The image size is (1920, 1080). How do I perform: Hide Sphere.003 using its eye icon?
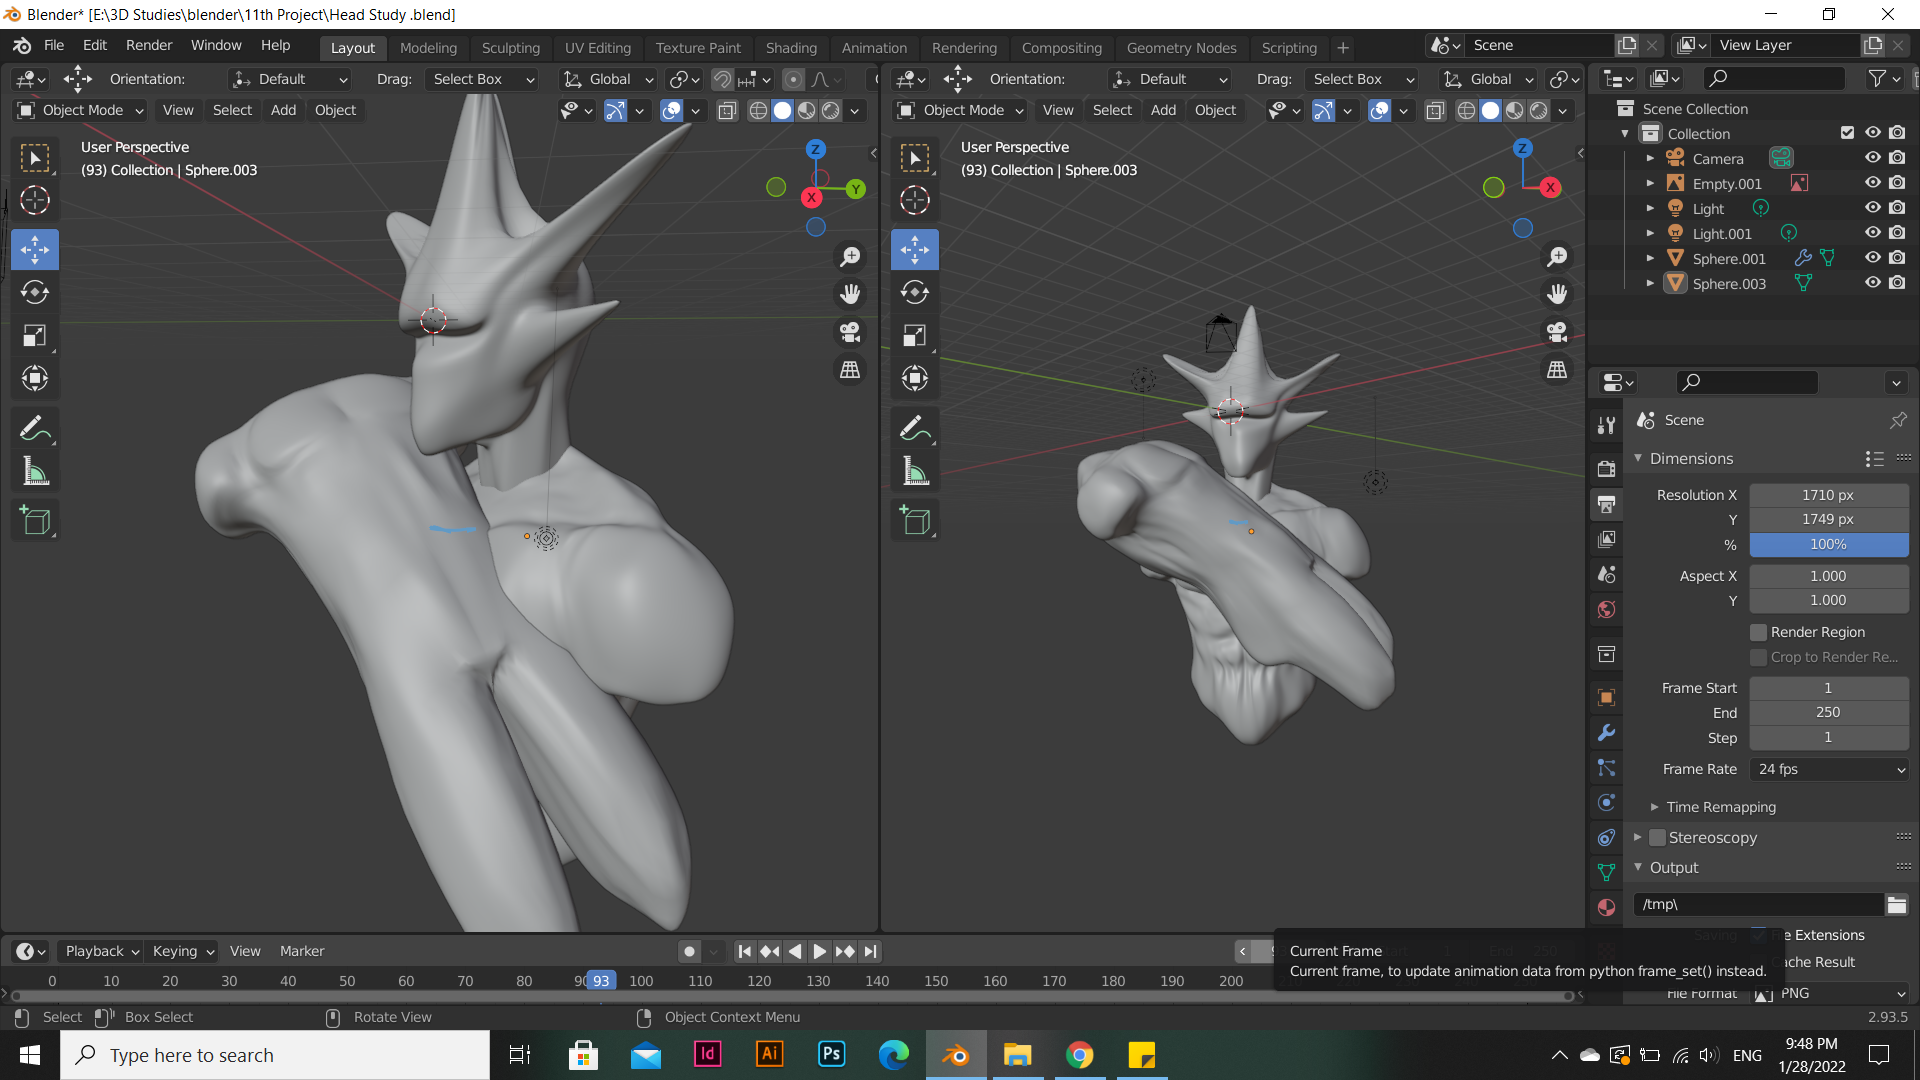[x=1872, y=283]
